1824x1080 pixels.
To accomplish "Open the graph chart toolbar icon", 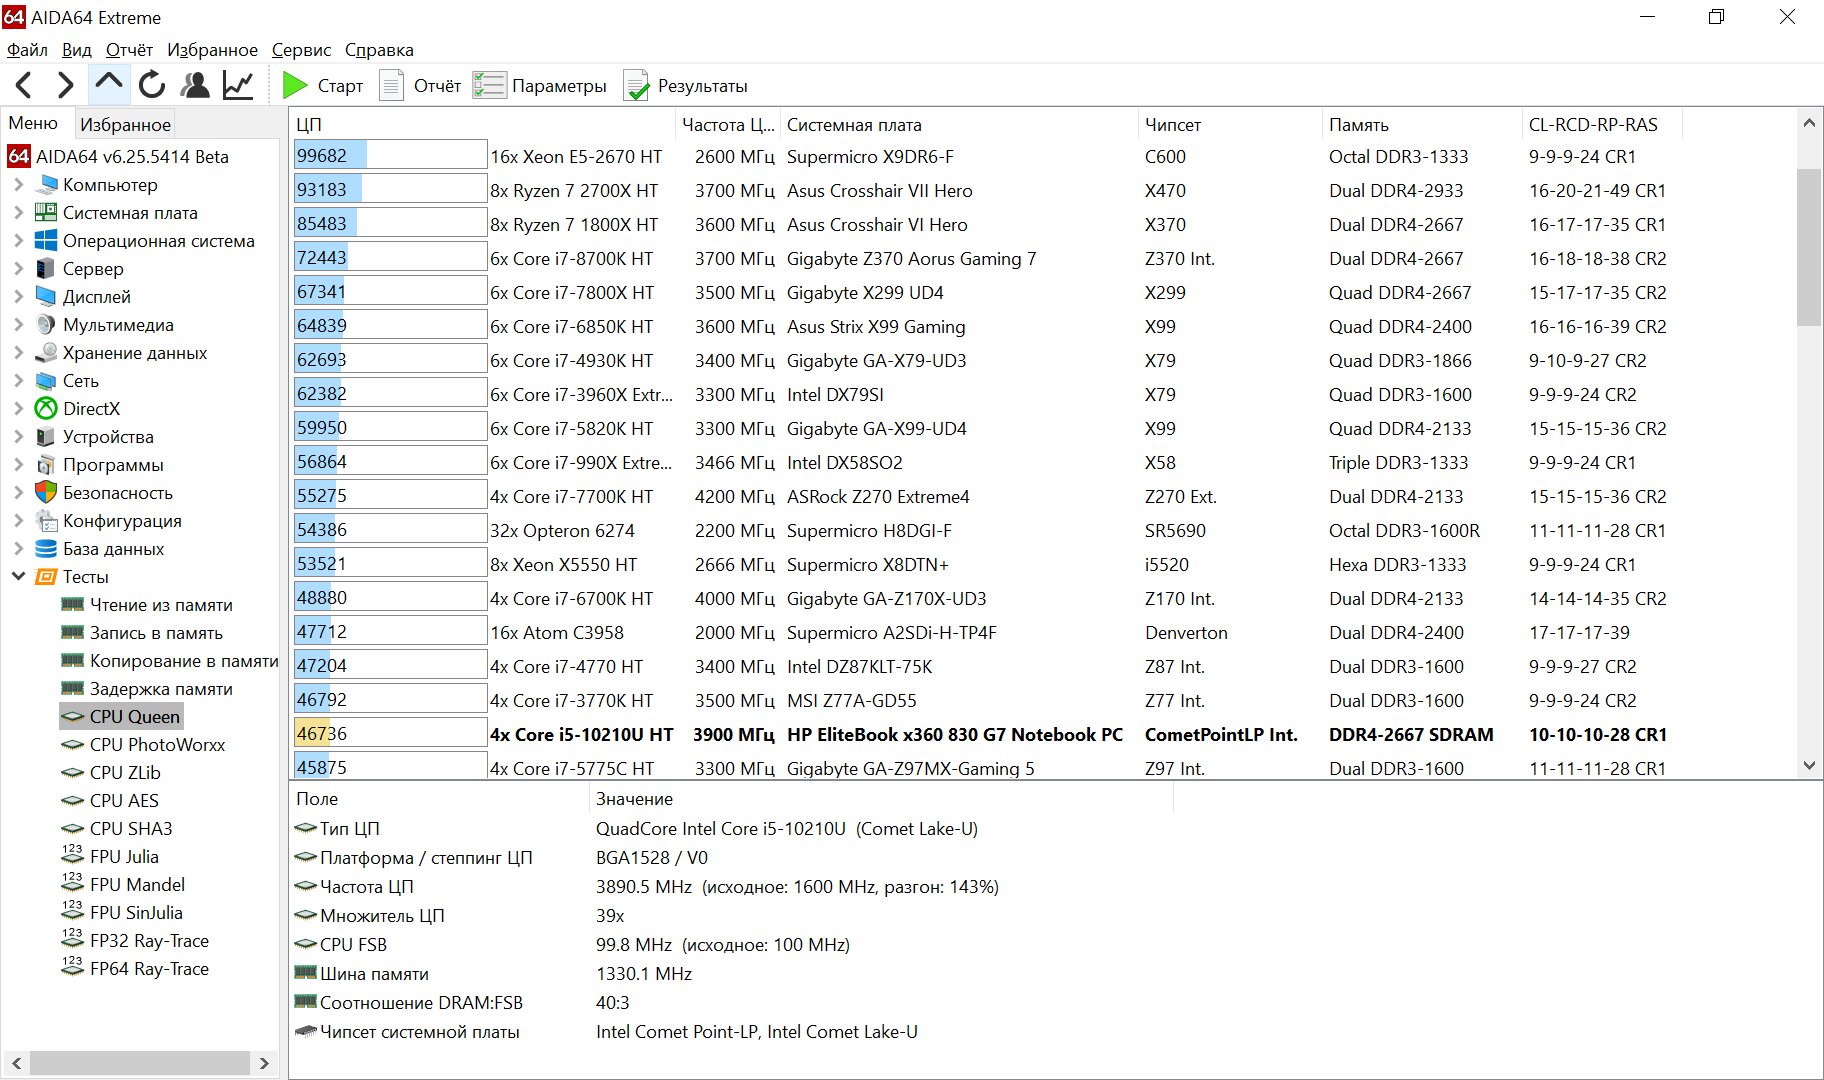I will 238,86.
